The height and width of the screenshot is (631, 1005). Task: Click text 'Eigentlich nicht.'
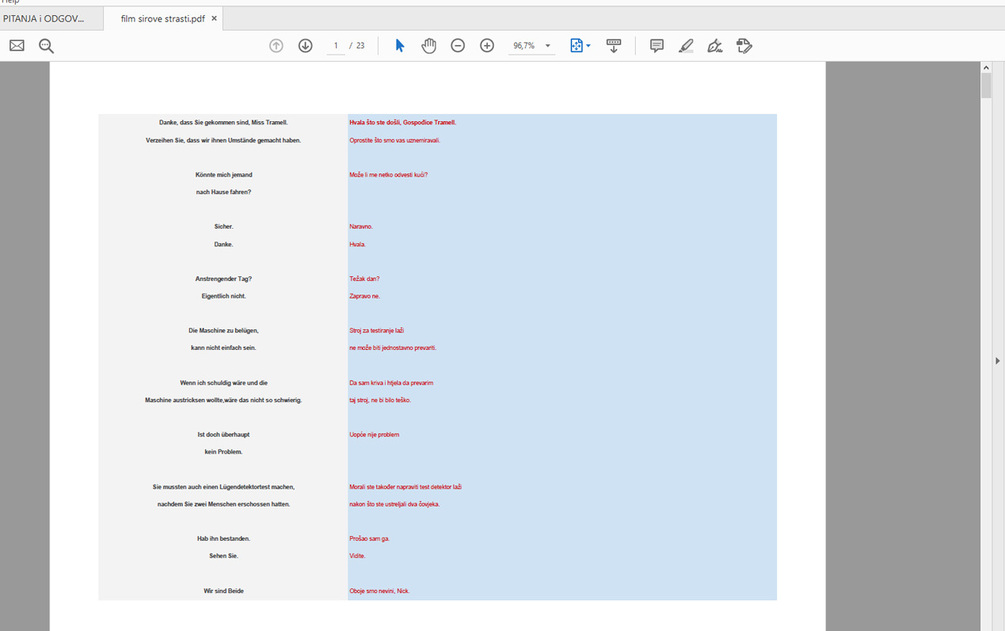click(224, 296)
